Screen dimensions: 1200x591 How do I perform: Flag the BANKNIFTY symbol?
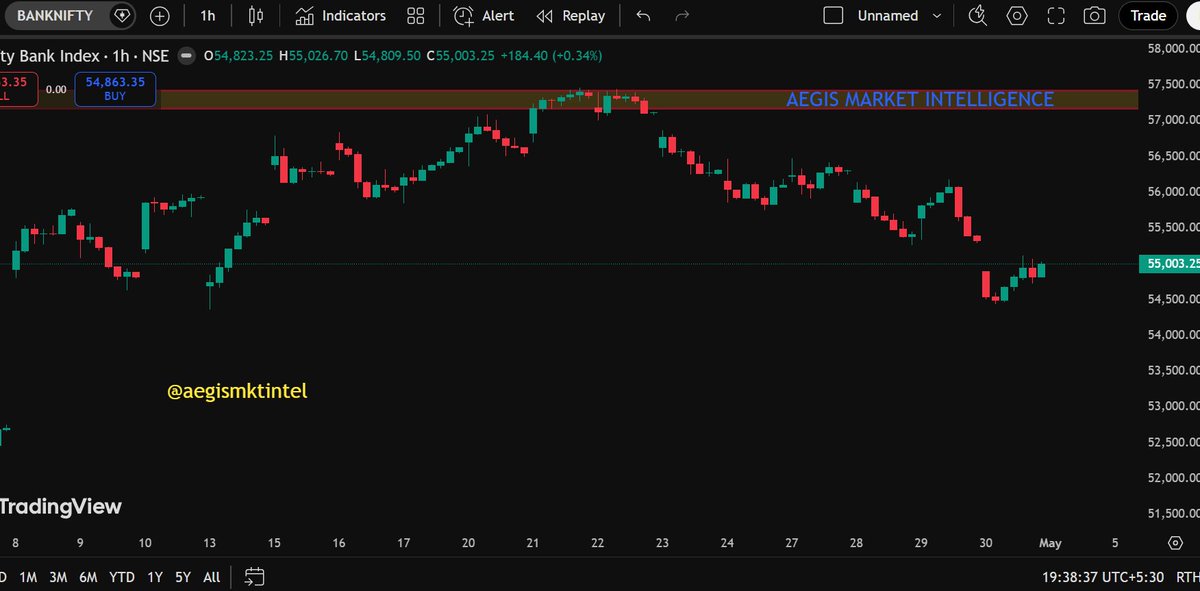point(121,15)
